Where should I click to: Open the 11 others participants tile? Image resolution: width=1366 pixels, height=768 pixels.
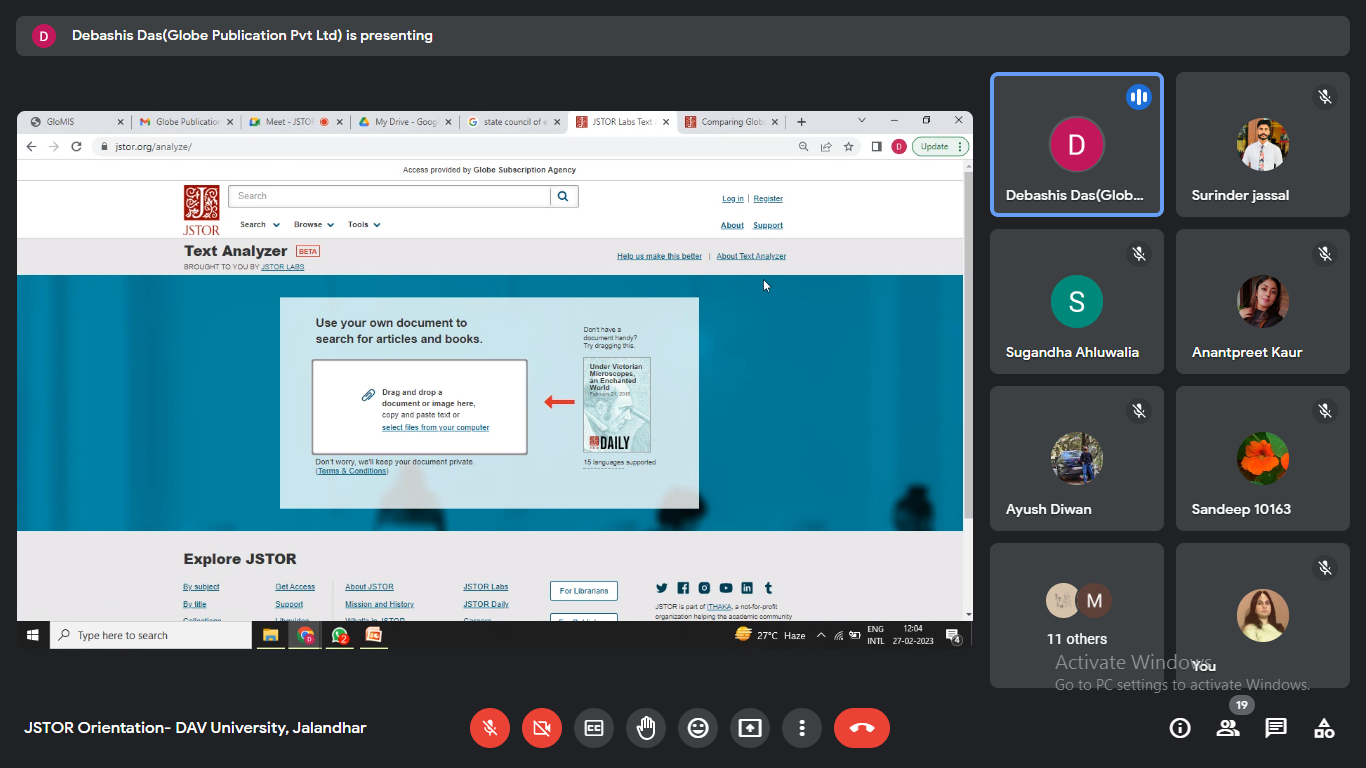point(1077,615)
